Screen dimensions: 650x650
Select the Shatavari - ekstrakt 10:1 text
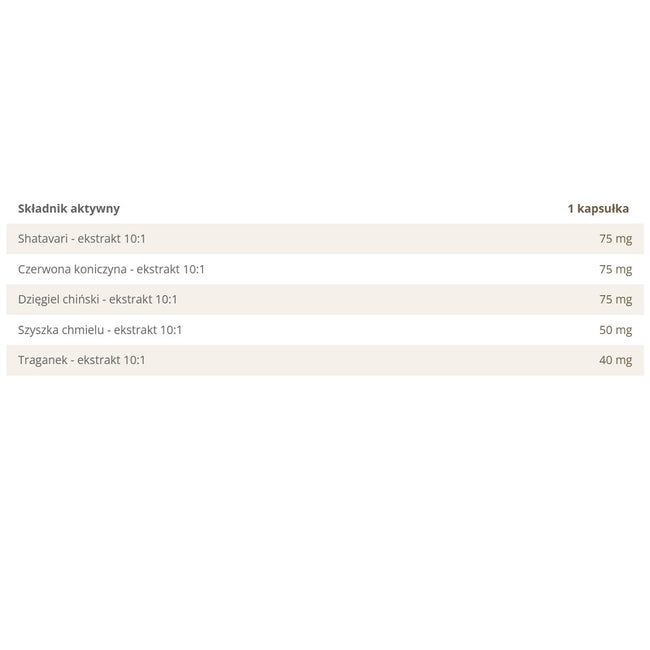82,239
